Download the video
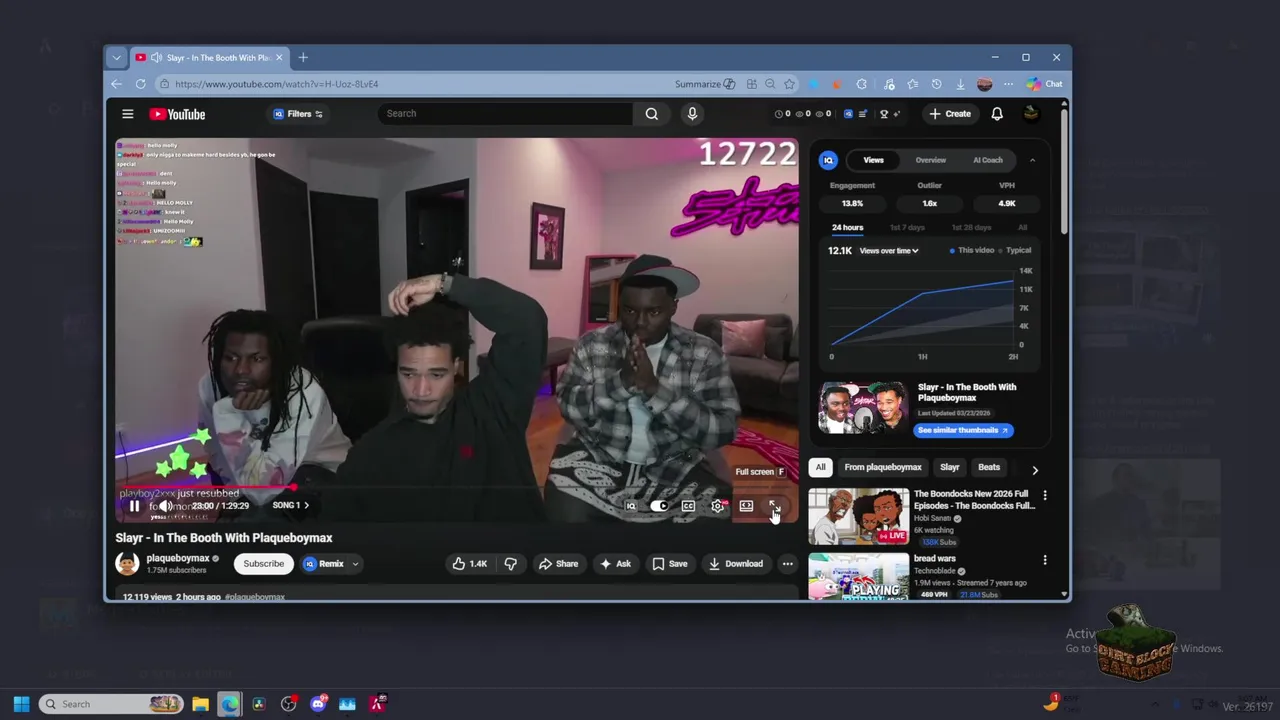The height and width of the screenshot is (720, 1280). click(735, 564)
